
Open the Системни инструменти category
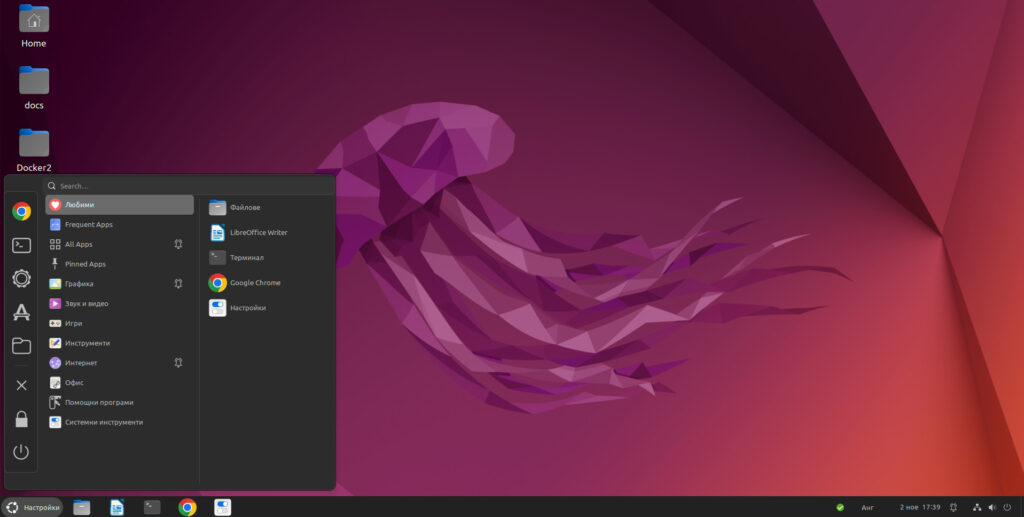tap(120, 422)
